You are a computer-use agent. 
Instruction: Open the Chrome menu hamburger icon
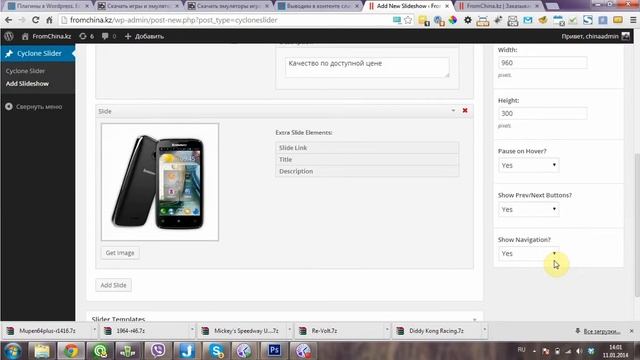pyautogui.click(x=633, y=20)
